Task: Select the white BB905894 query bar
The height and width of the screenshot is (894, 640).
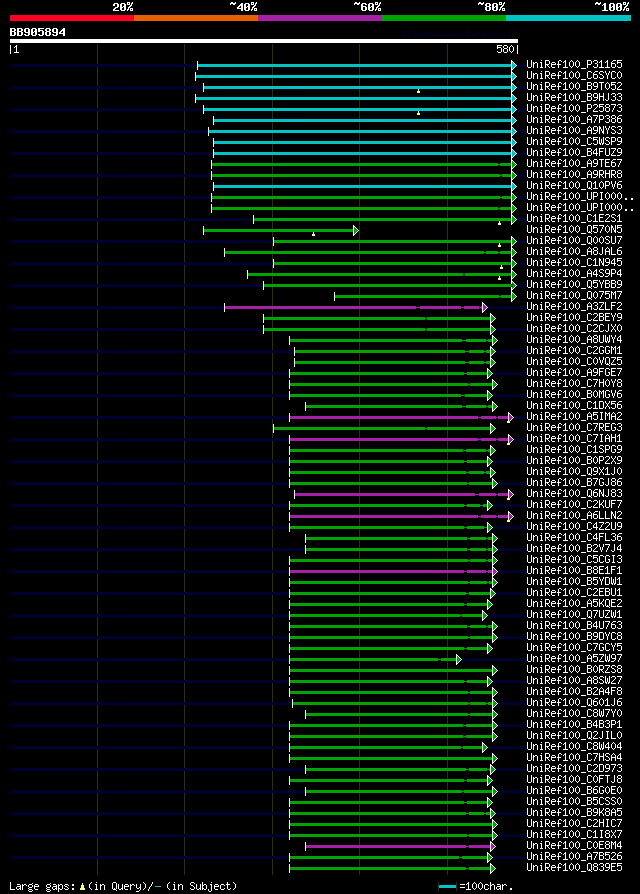Action: click(264, 41)
